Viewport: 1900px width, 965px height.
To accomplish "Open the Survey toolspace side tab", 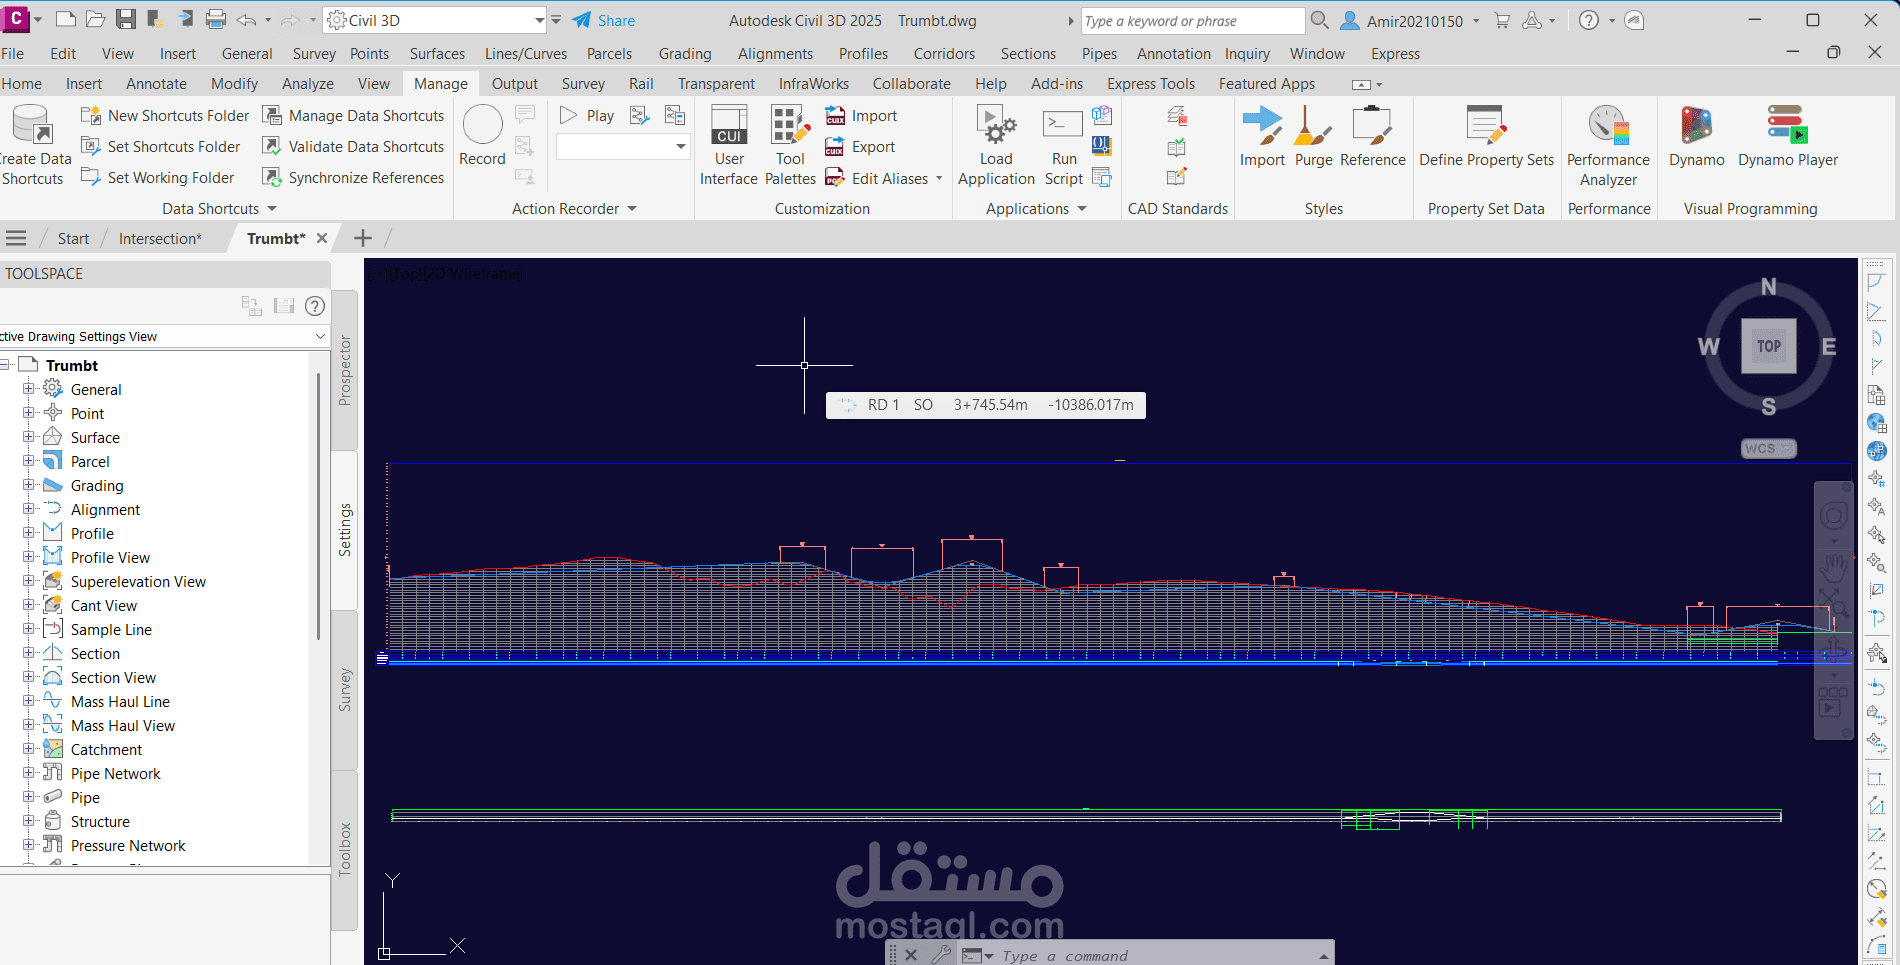I will [345, 690].
